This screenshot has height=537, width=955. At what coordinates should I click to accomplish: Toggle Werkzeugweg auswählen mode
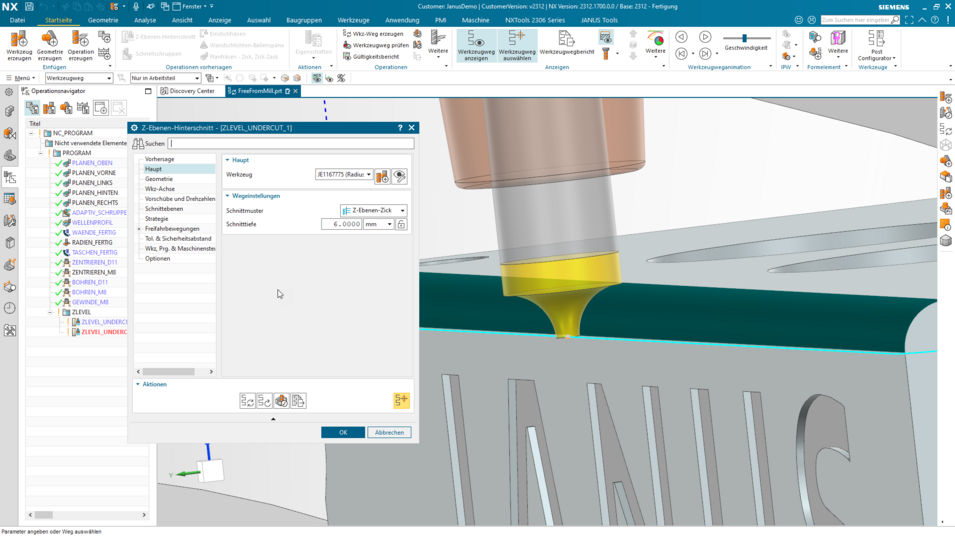517,45
